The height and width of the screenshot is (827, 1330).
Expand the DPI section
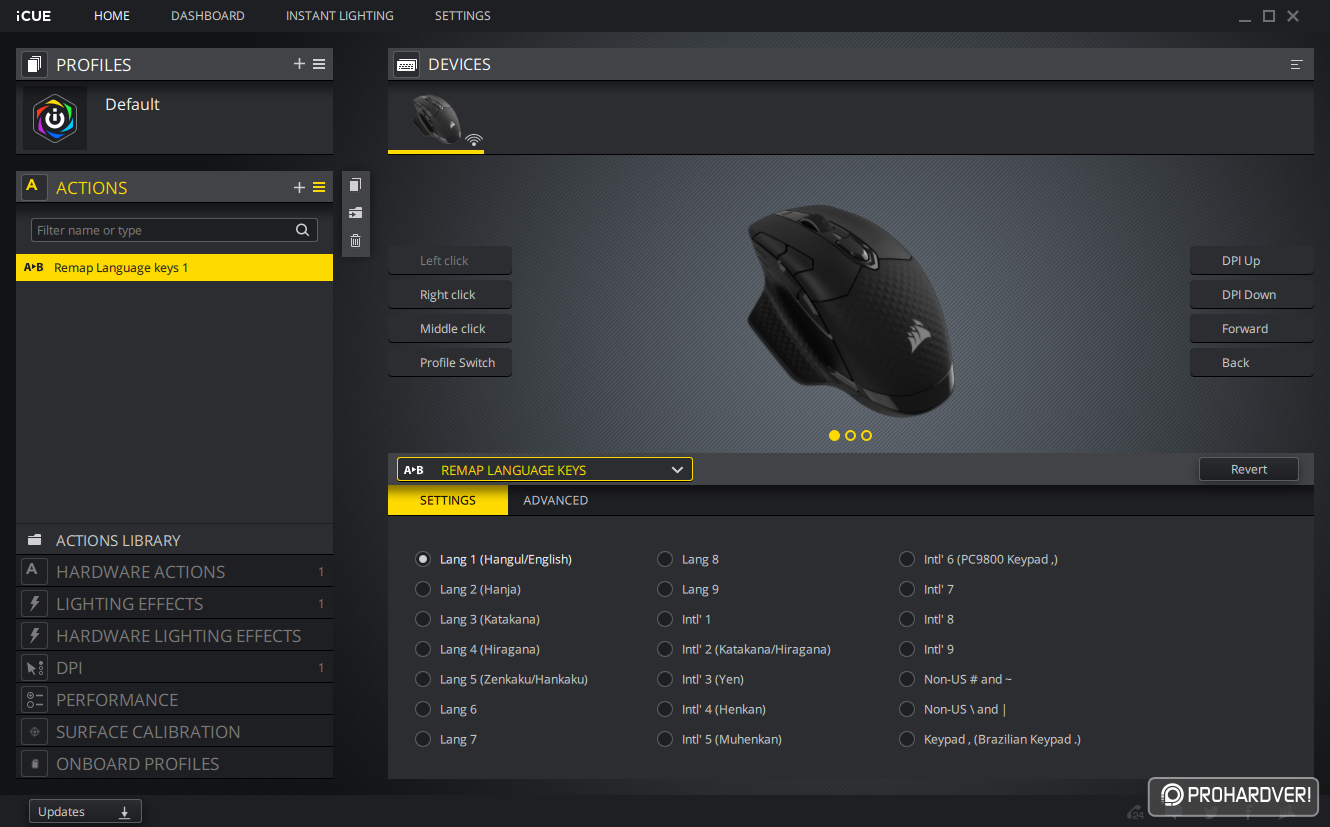tap(174, 668)
